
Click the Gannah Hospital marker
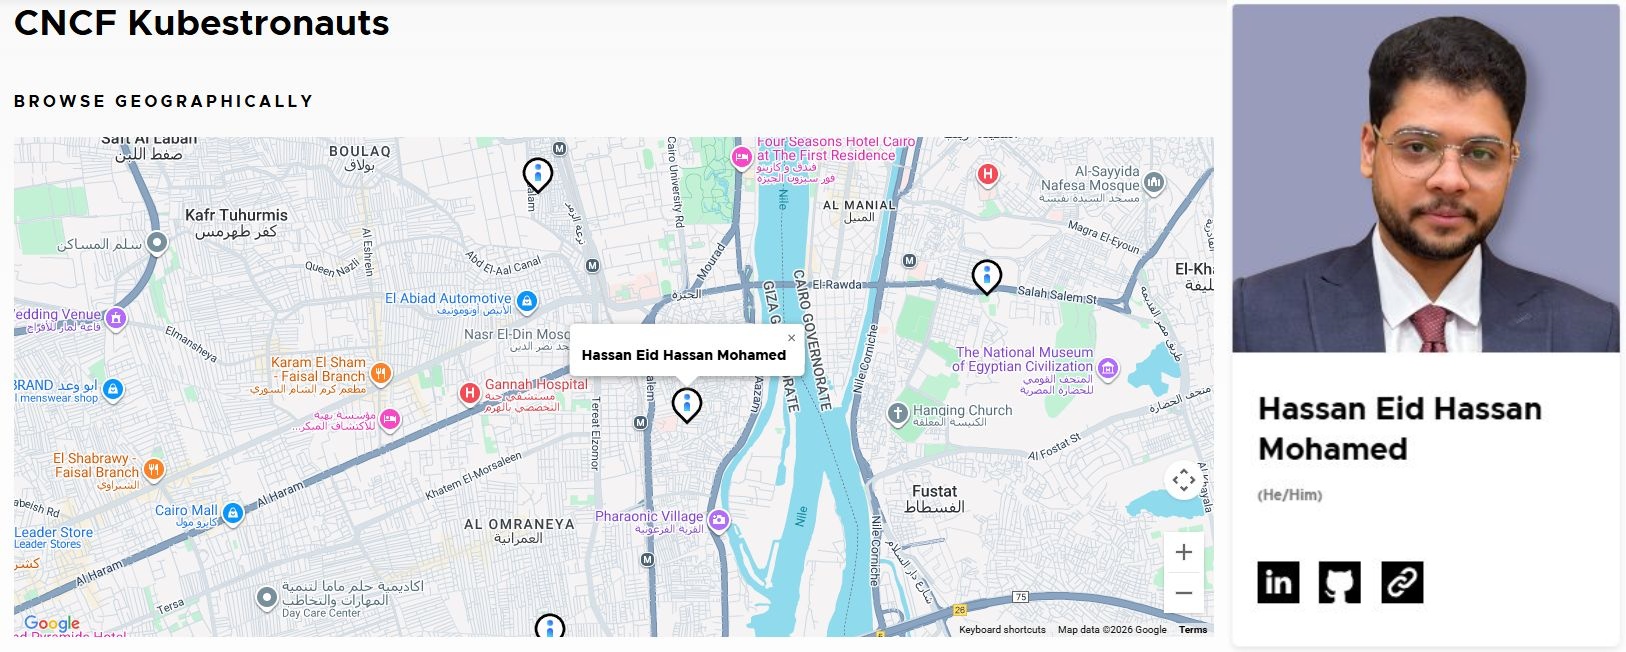tap(470, 393)
